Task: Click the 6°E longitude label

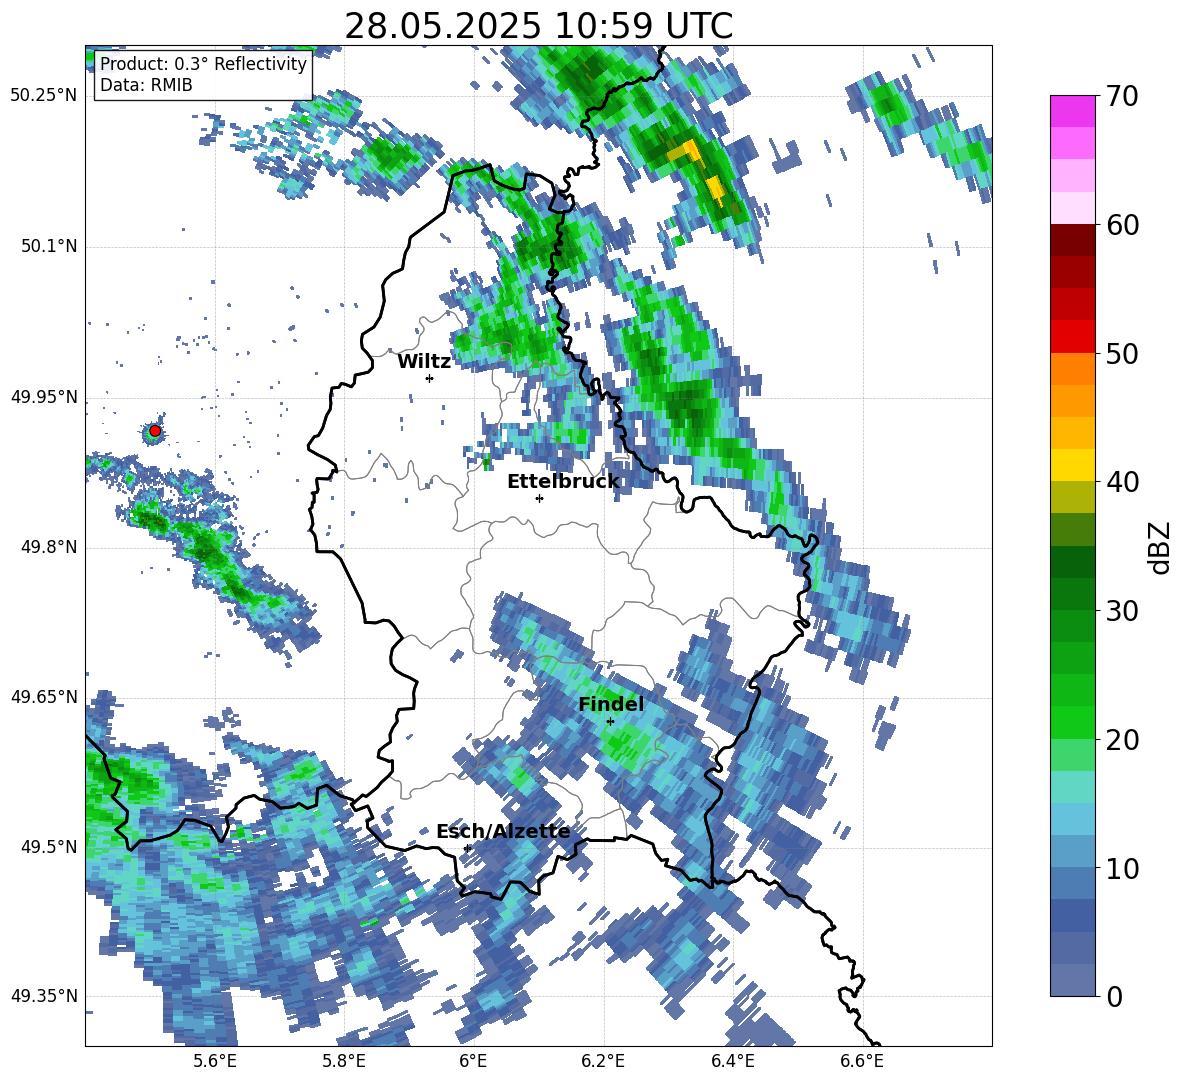Action: [x=473, y=1061]
